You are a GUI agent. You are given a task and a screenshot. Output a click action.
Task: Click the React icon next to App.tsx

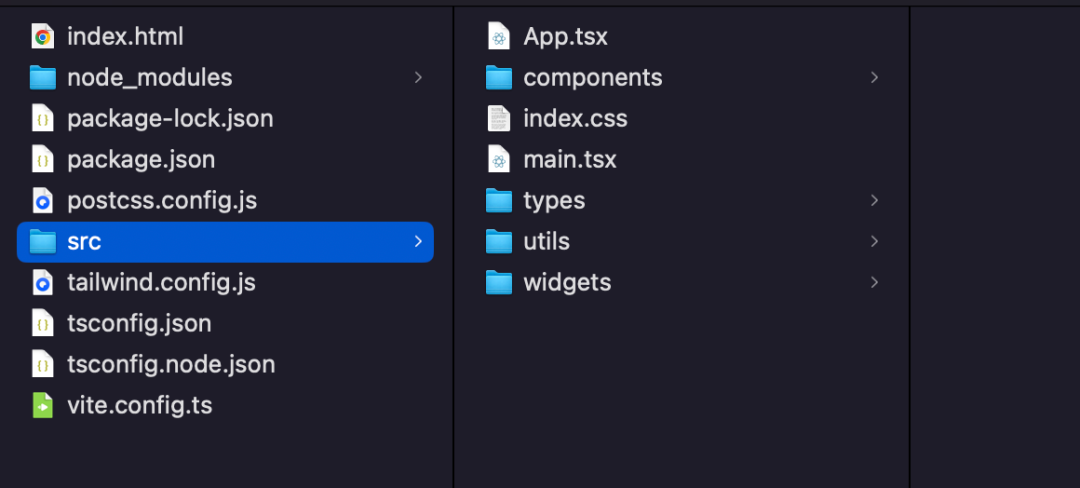499,36
